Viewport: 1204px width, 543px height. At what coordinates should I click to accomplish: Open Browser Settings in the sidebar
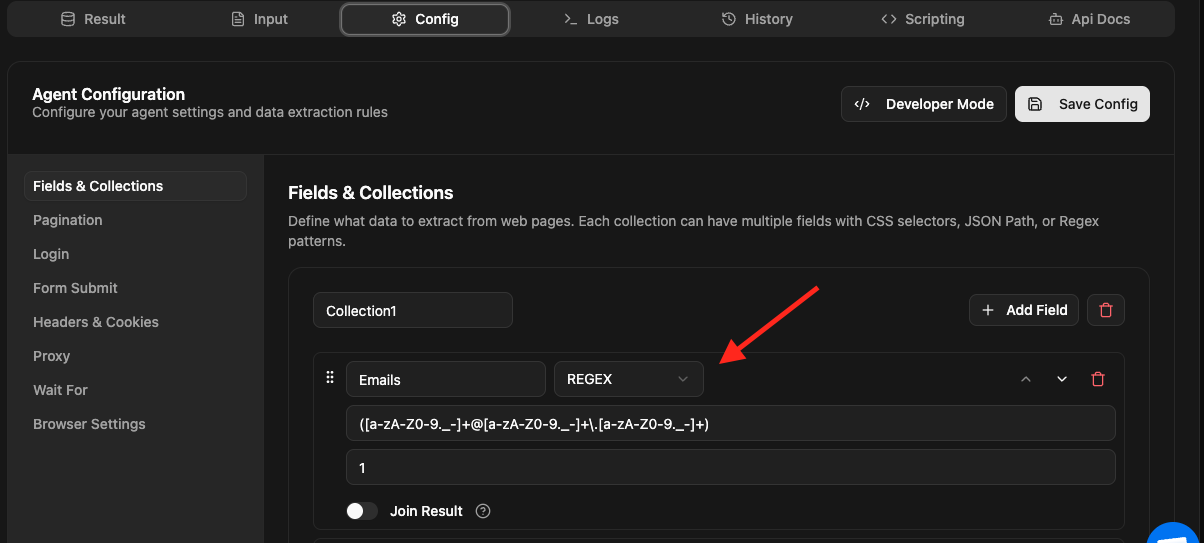click(89, 424)
